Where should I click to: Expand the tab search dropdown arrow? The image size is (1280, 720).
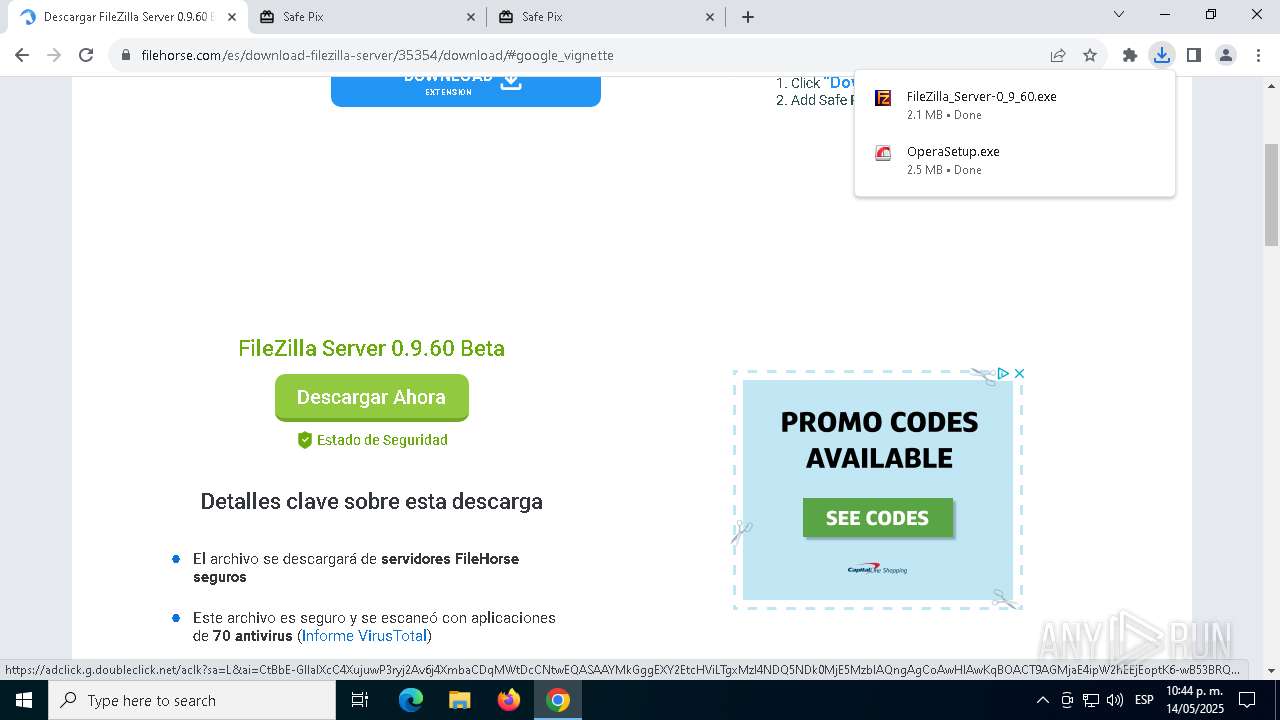tap(1119, 15)
